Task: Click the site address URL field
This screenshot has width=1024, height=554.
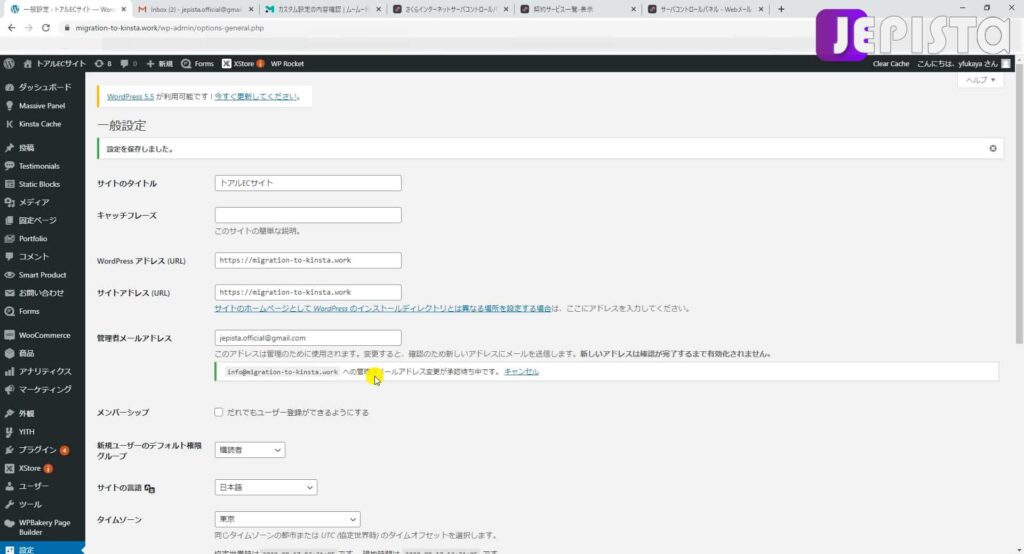Action: point(308,292)
